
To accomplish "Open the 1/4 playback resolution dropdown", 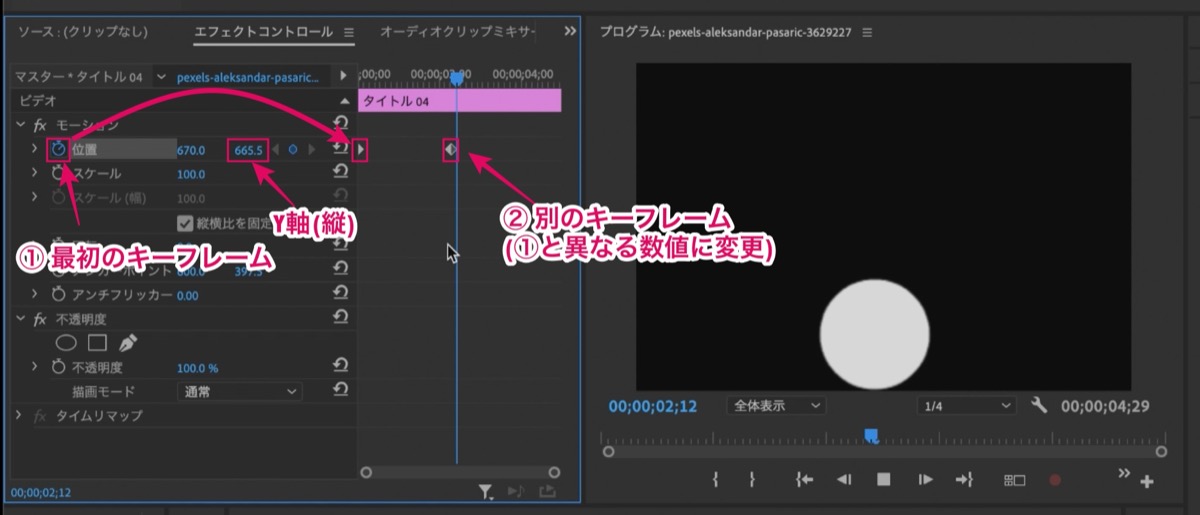I will coord(967,405).
